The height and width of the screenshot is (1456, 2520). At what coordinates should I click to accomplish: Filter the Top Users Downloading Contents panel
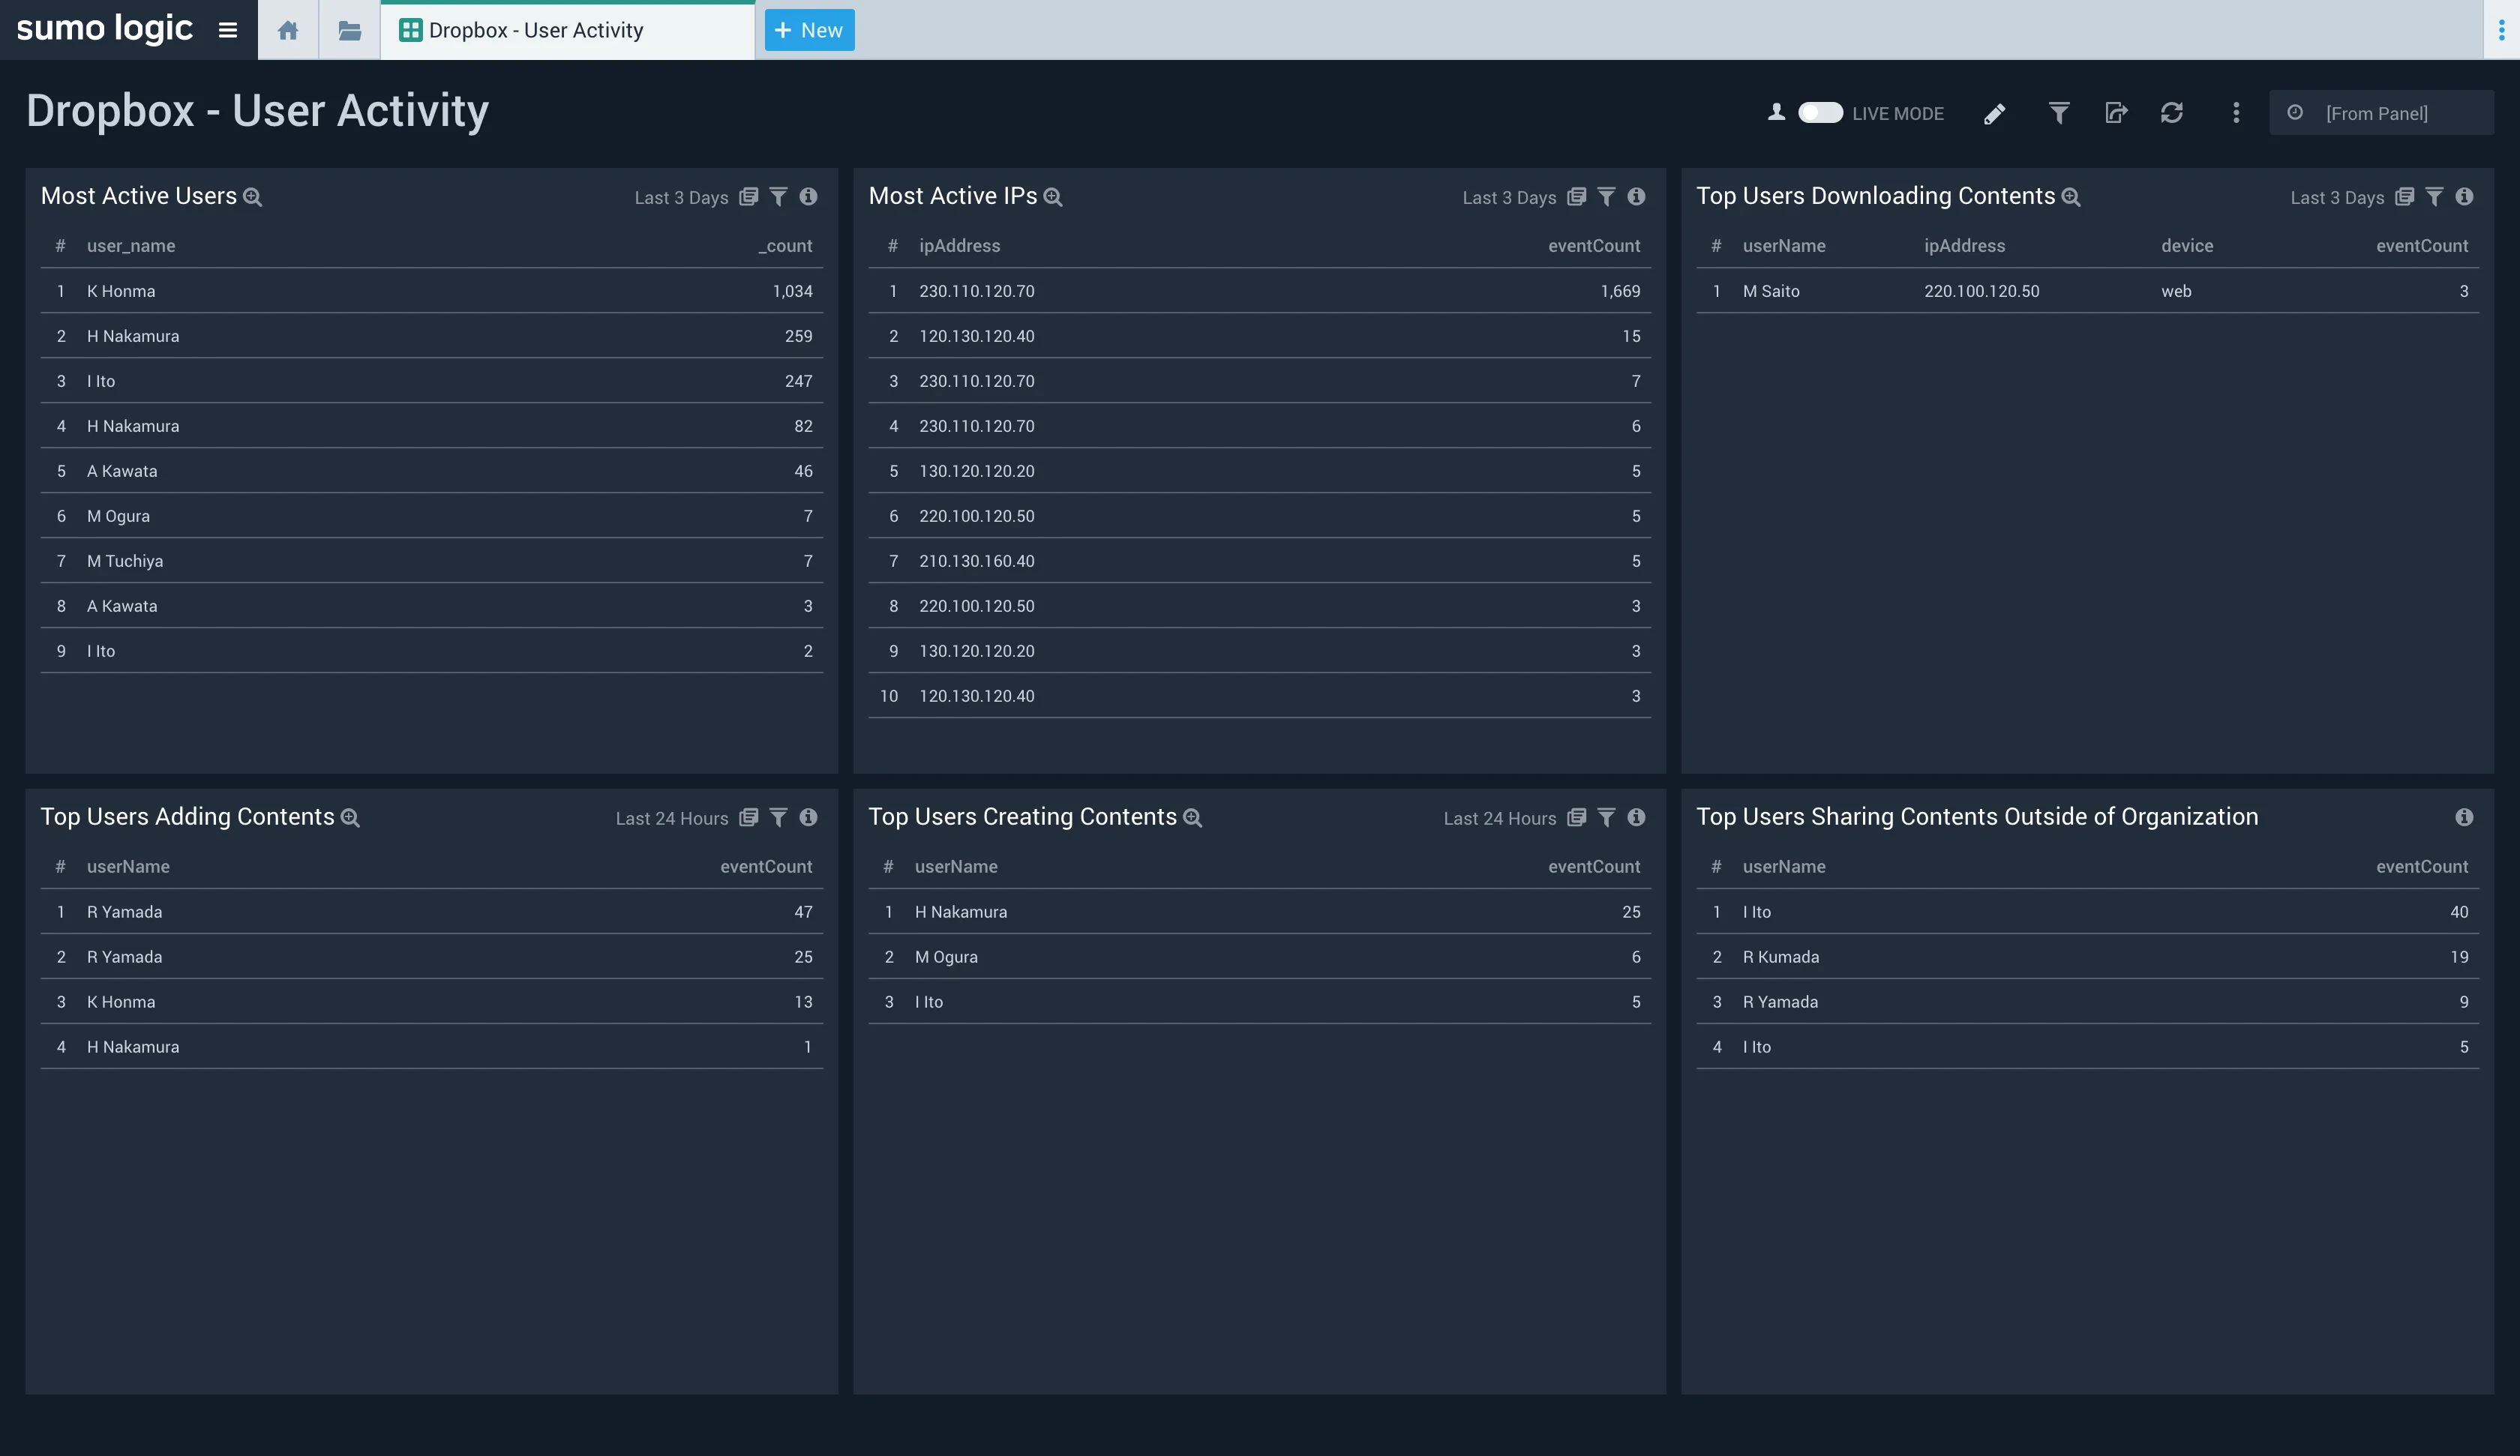[2434, 197]
